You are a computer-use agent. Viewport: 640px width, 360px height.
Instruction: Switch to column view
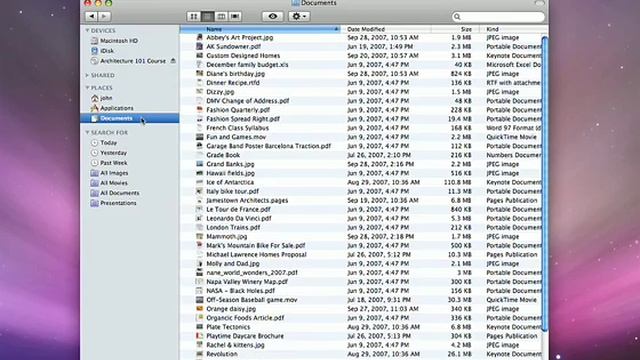221,16
